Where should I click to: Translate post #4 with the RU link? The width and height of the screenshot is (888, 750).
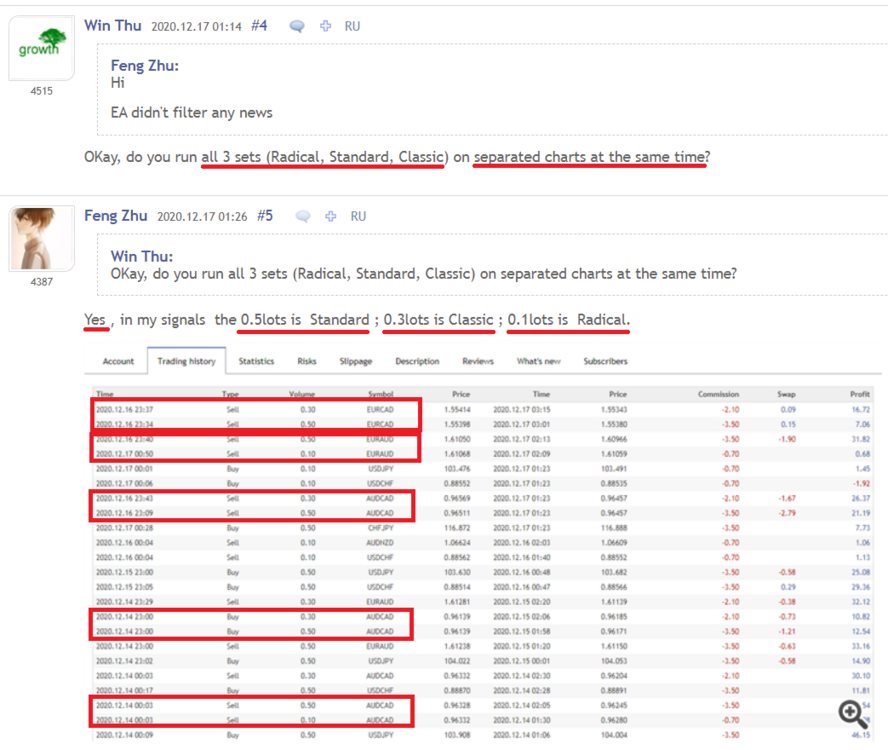pos(352,26)
